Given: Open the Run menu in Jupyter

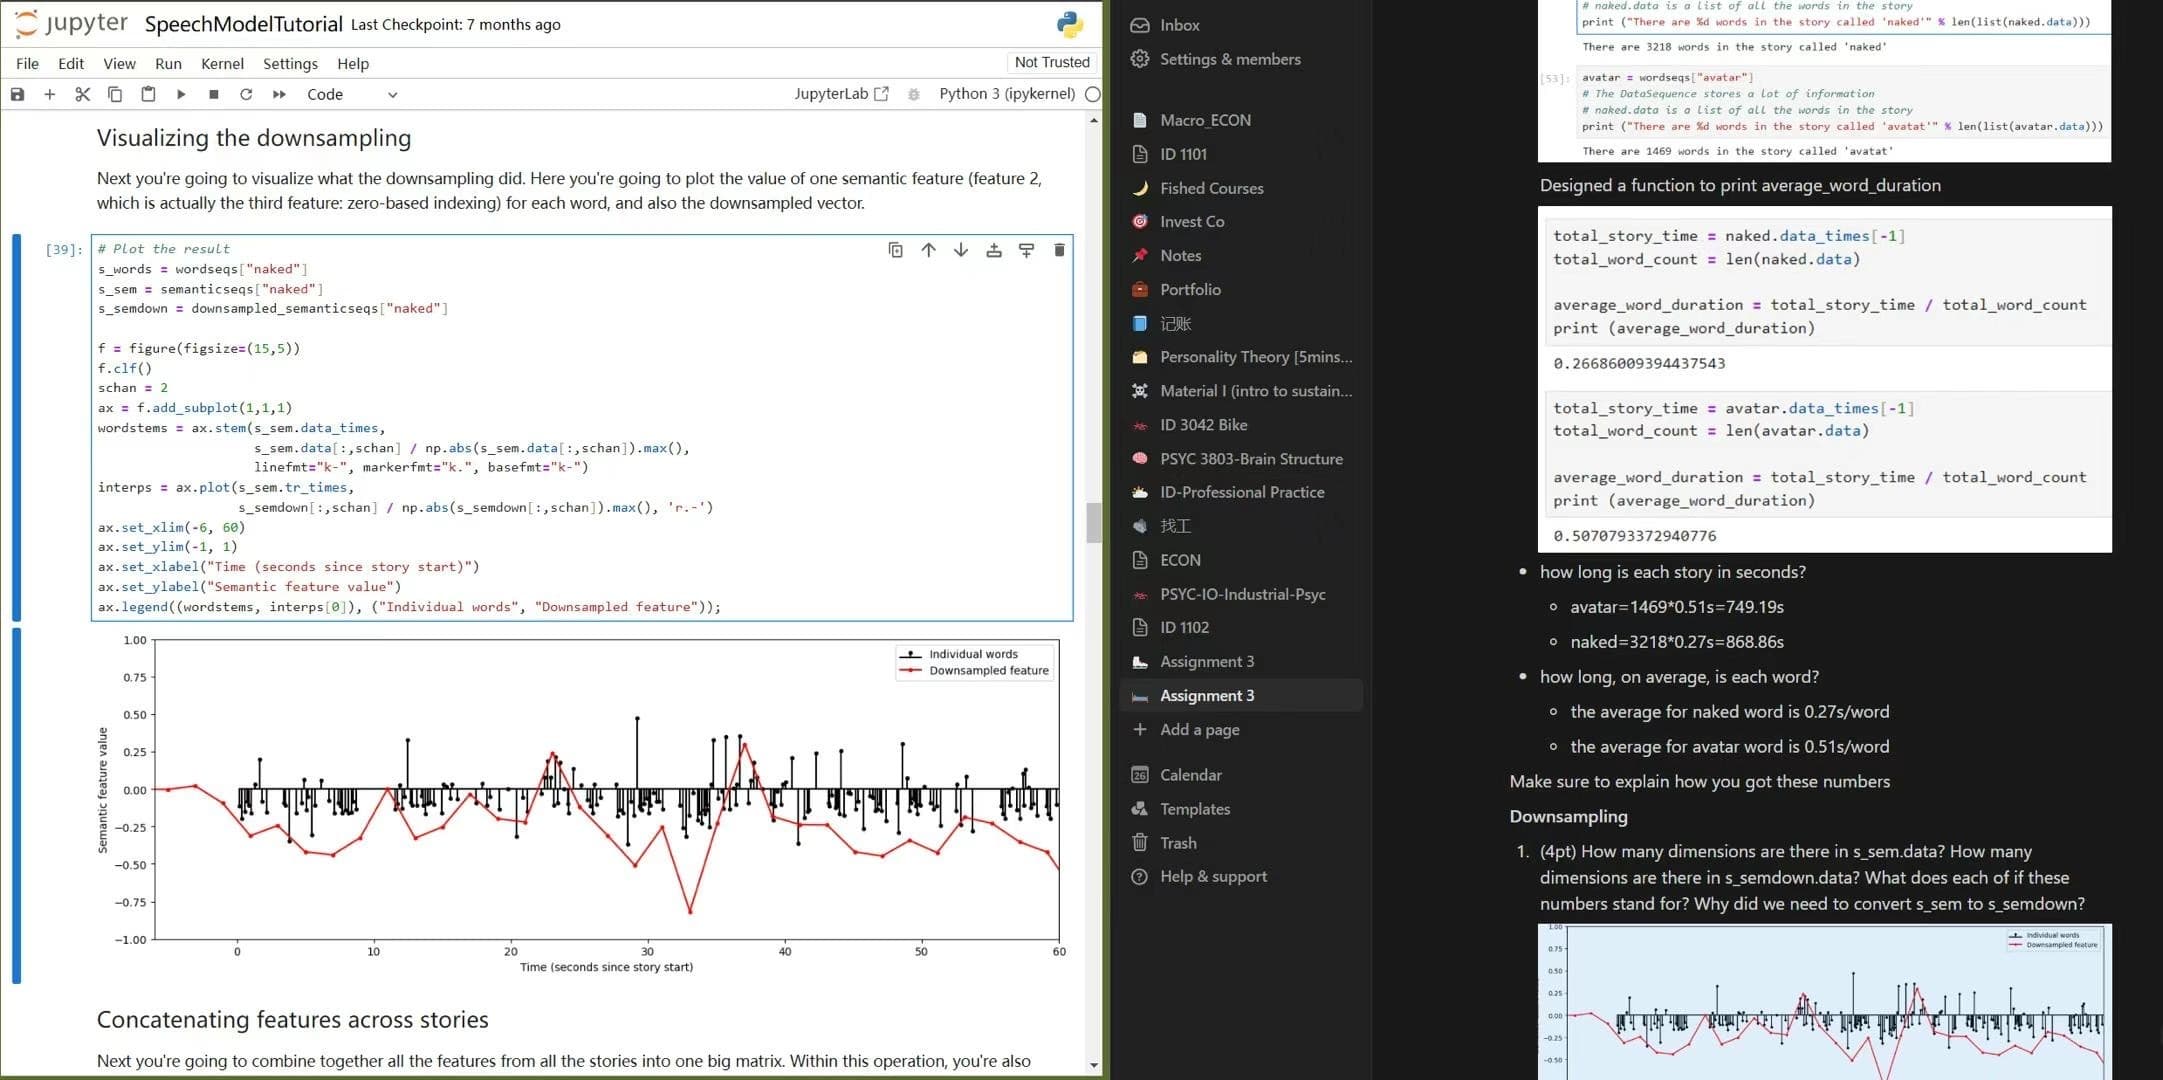Looking at the screenshot, I should tap(168, 63).
